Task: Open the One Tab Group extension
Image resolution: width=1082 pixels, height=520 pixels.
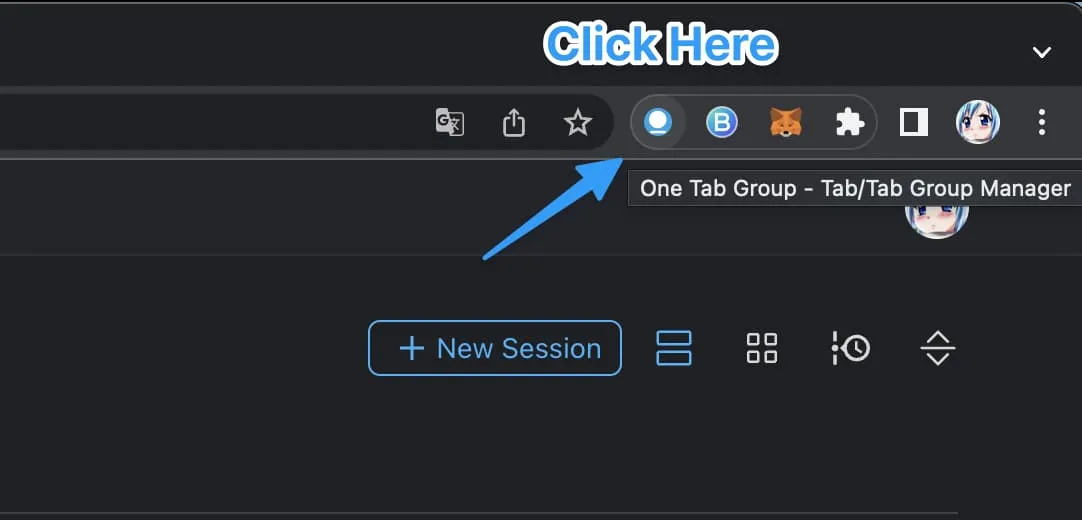Action: pos(658,122)
